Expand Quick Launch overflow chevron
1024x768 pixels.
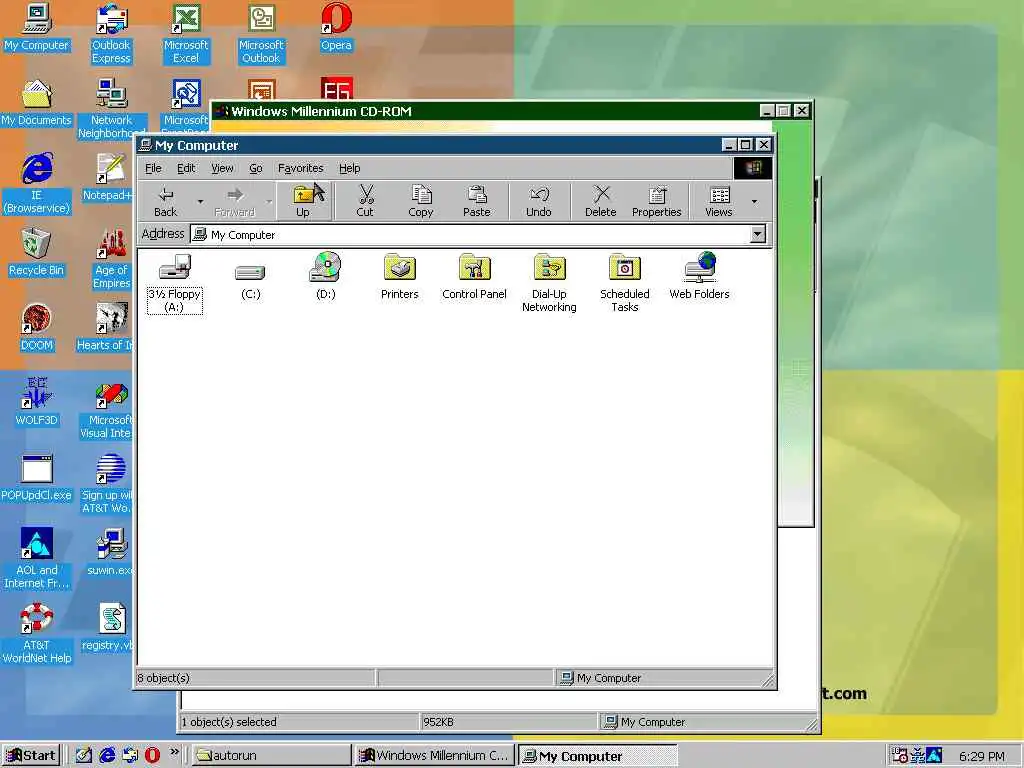click(174, 752)
